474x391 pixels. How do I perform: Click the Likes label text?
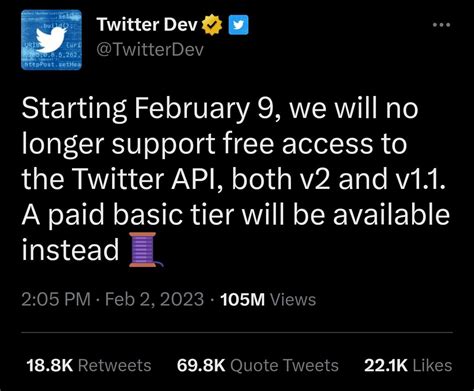click(432, 365)
